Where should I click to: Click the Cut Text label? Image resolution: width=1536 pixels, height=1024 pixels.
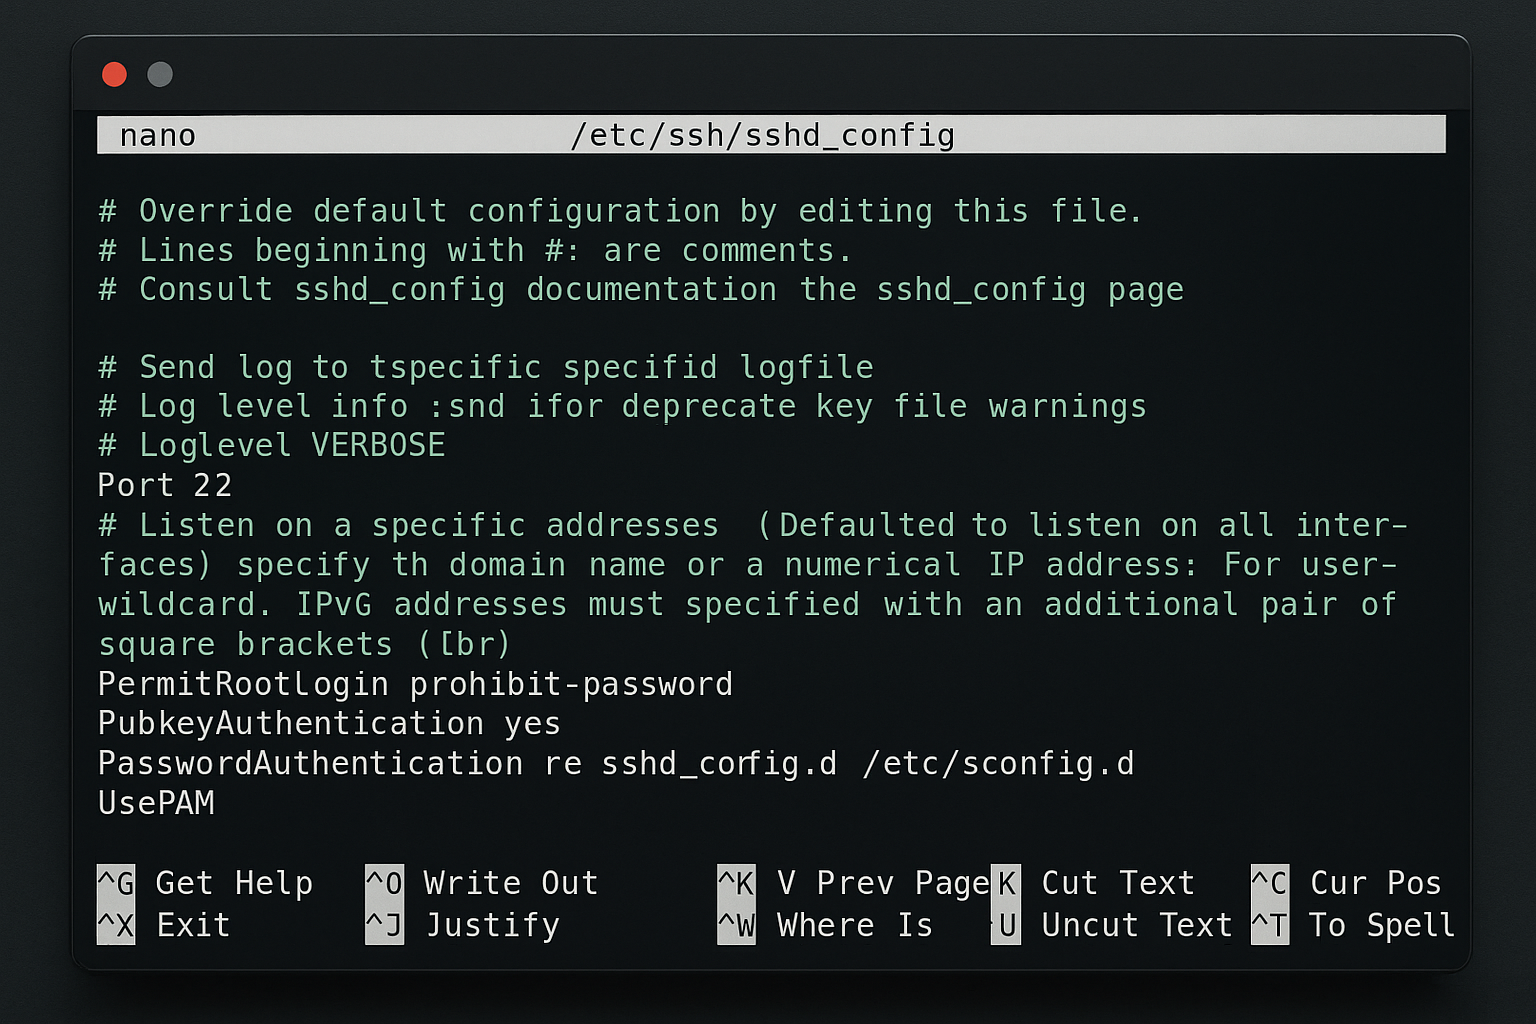click(1118, 883)
